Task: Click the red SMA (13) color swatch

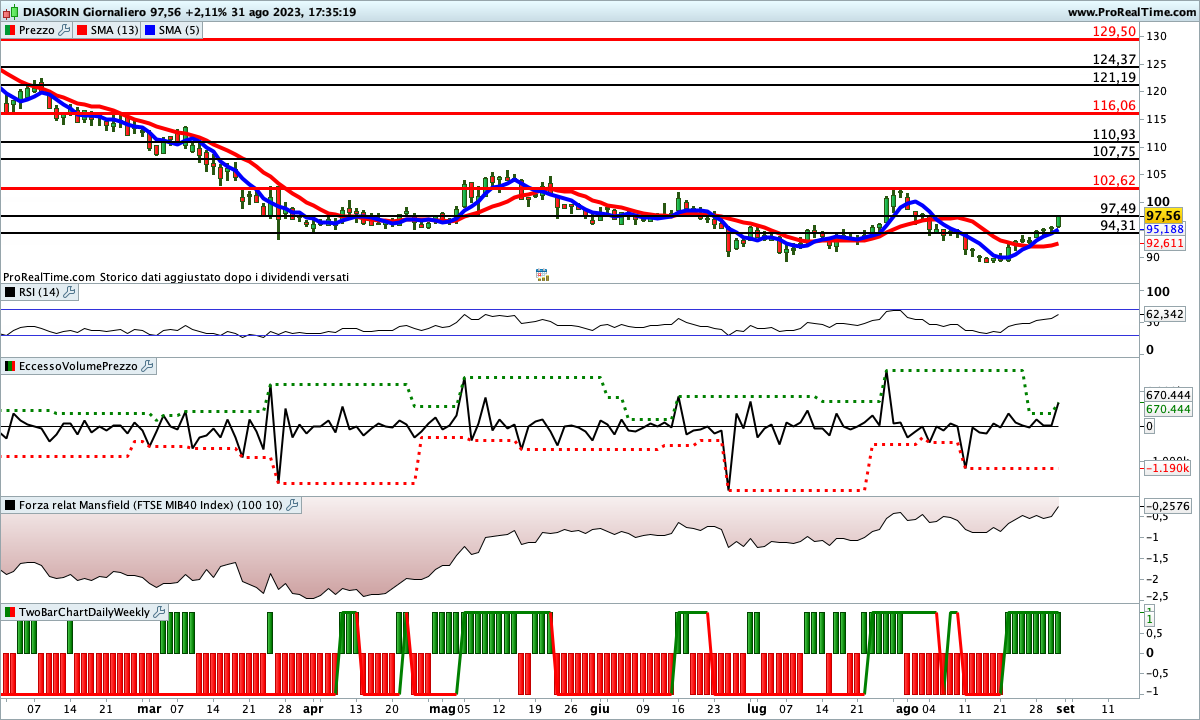Action: (83, 30)
